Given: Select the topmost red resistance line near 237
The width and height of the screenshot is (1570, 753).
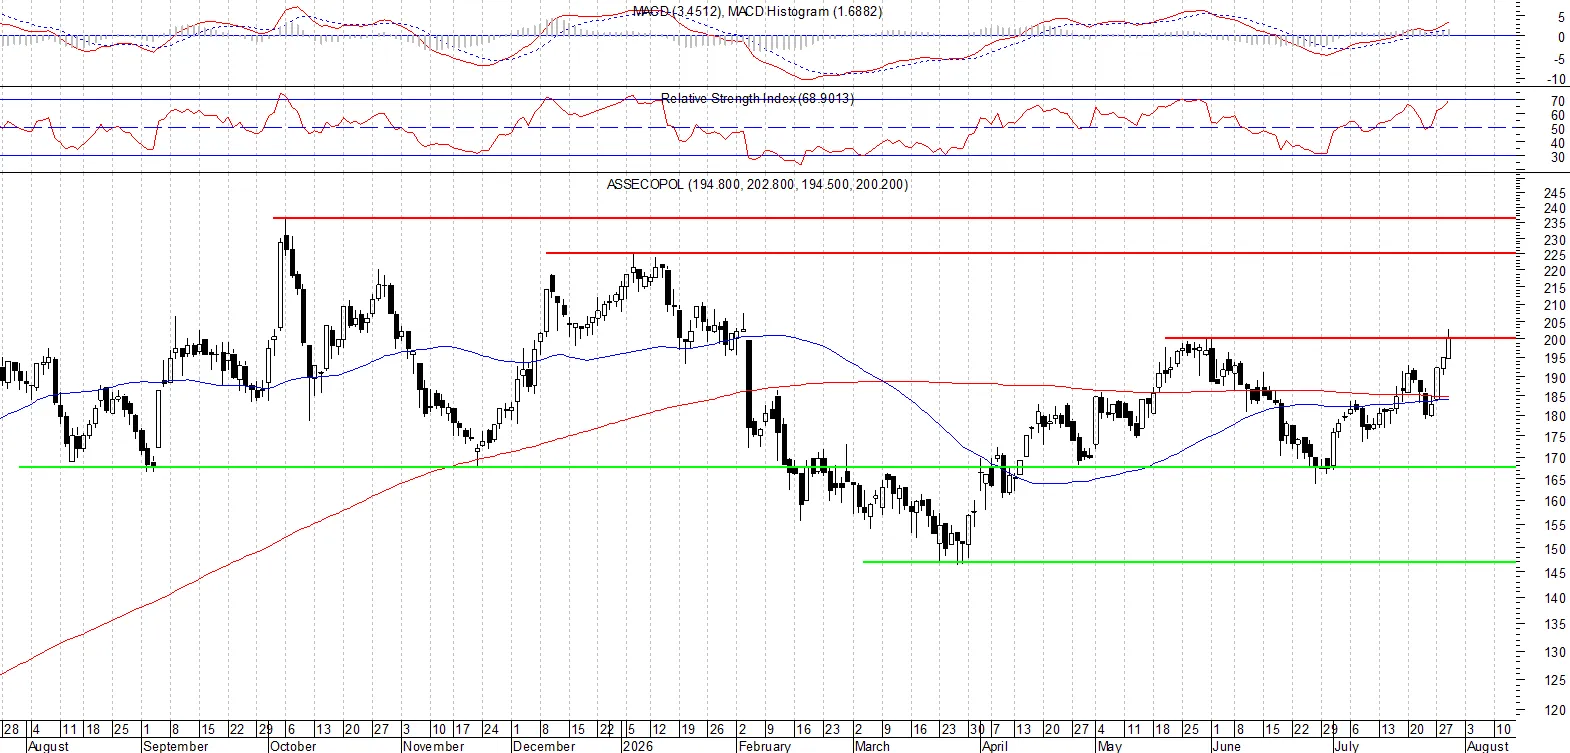Looking at the screenshot, I should click(x=894, y=217).
